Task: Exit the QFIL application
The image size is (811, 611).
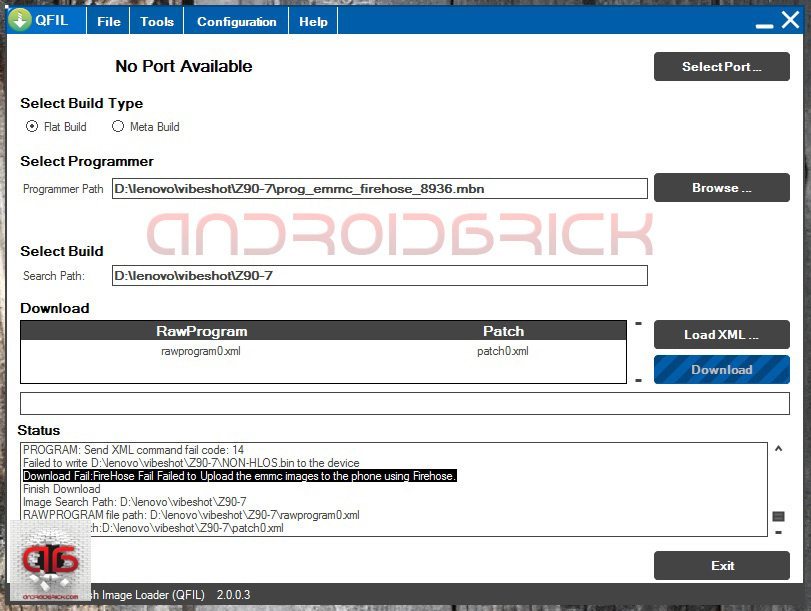Action: [721, 565]
